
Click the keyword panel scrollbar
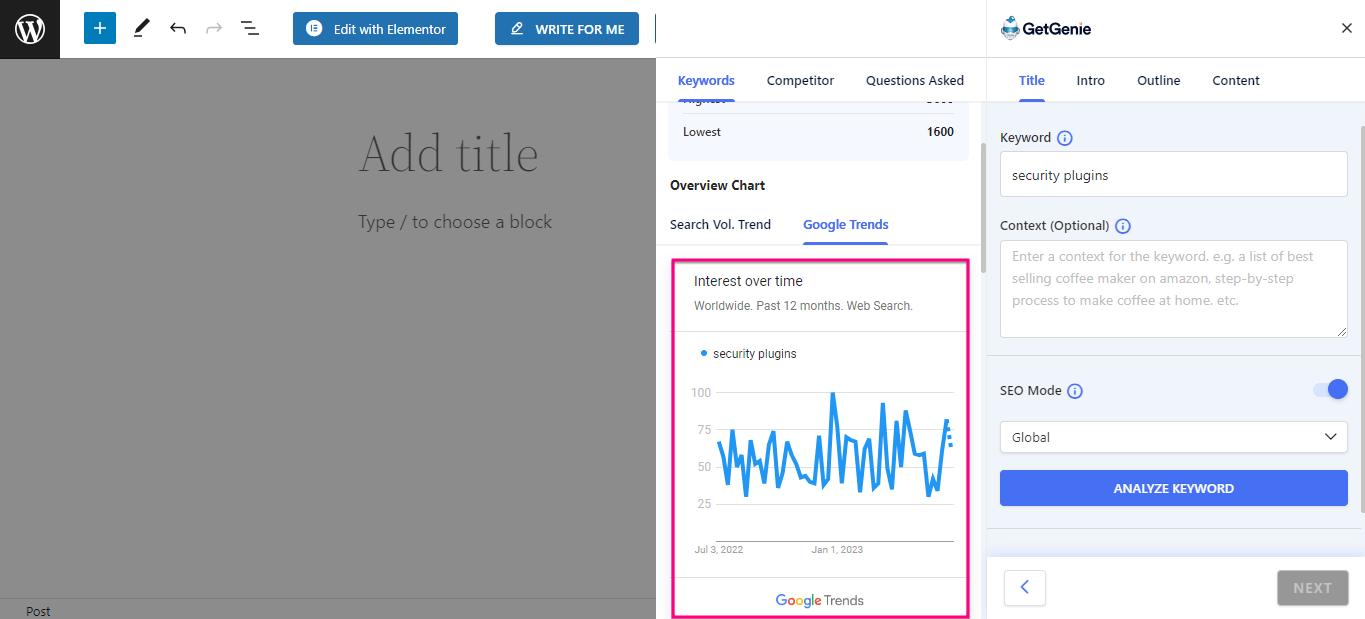983,206
